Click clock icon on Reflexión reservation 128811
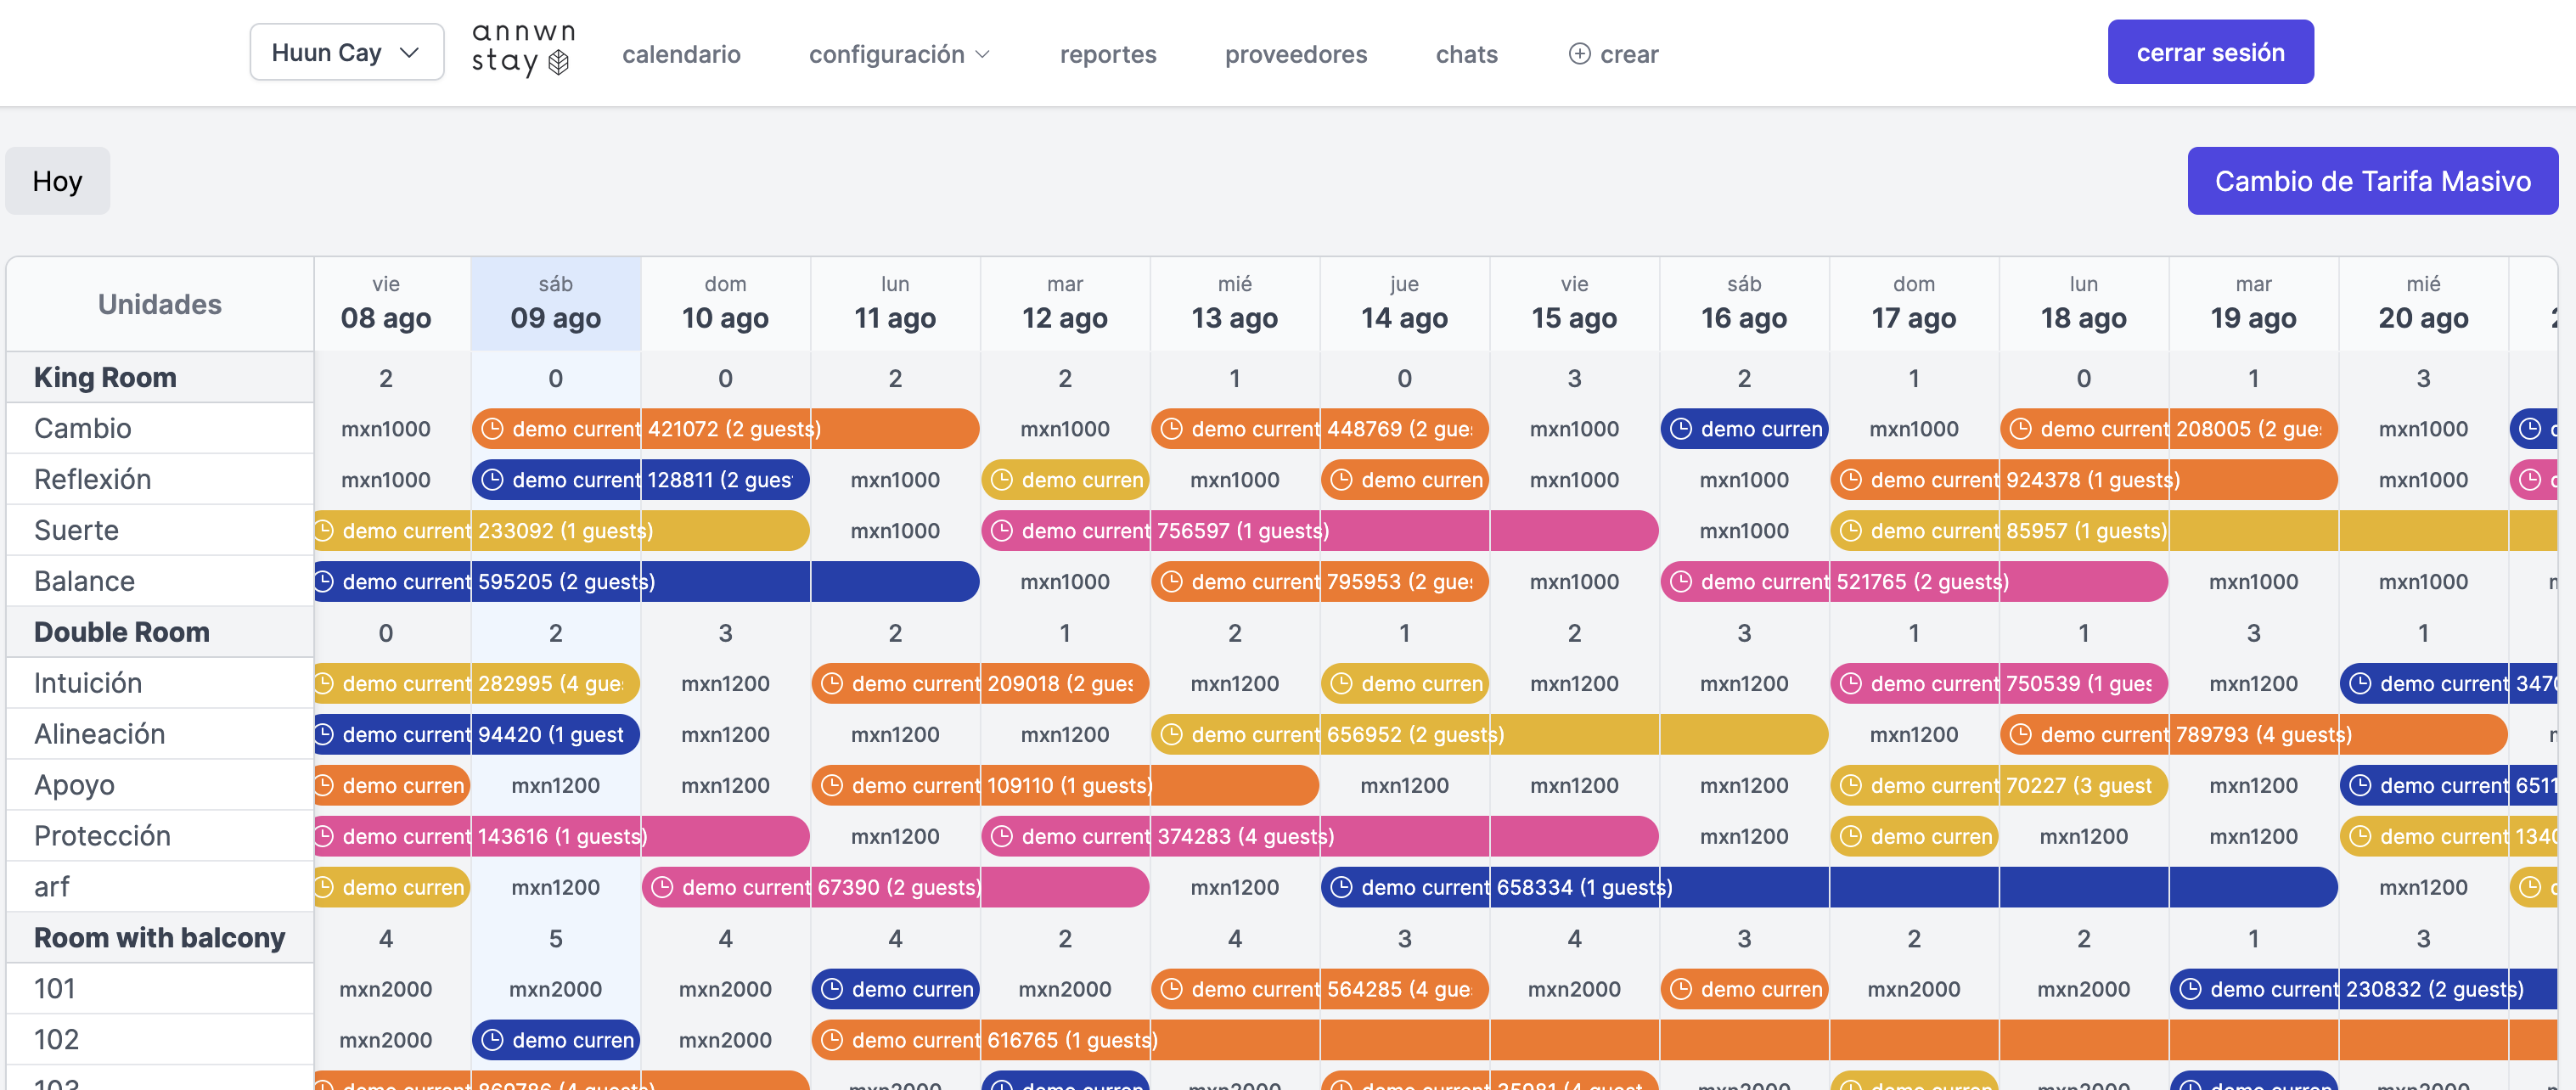This screenshot has height=1090, width=2576. (492, 480)
